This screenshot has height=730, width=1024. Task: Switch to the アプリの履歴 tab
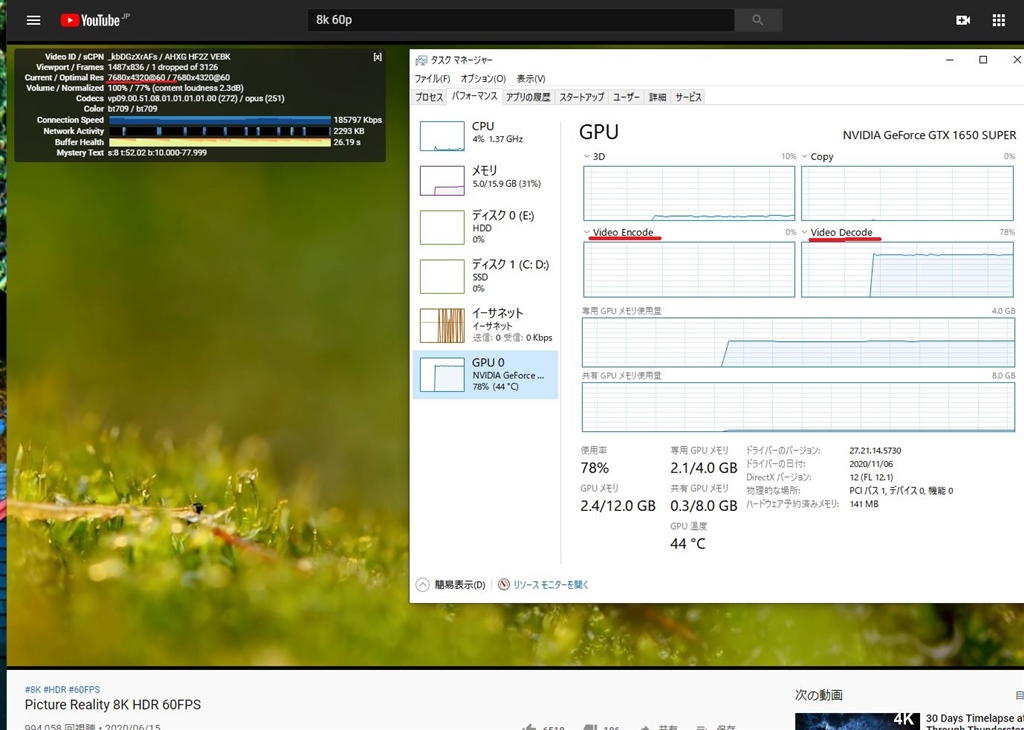click(x=528, y=97)
